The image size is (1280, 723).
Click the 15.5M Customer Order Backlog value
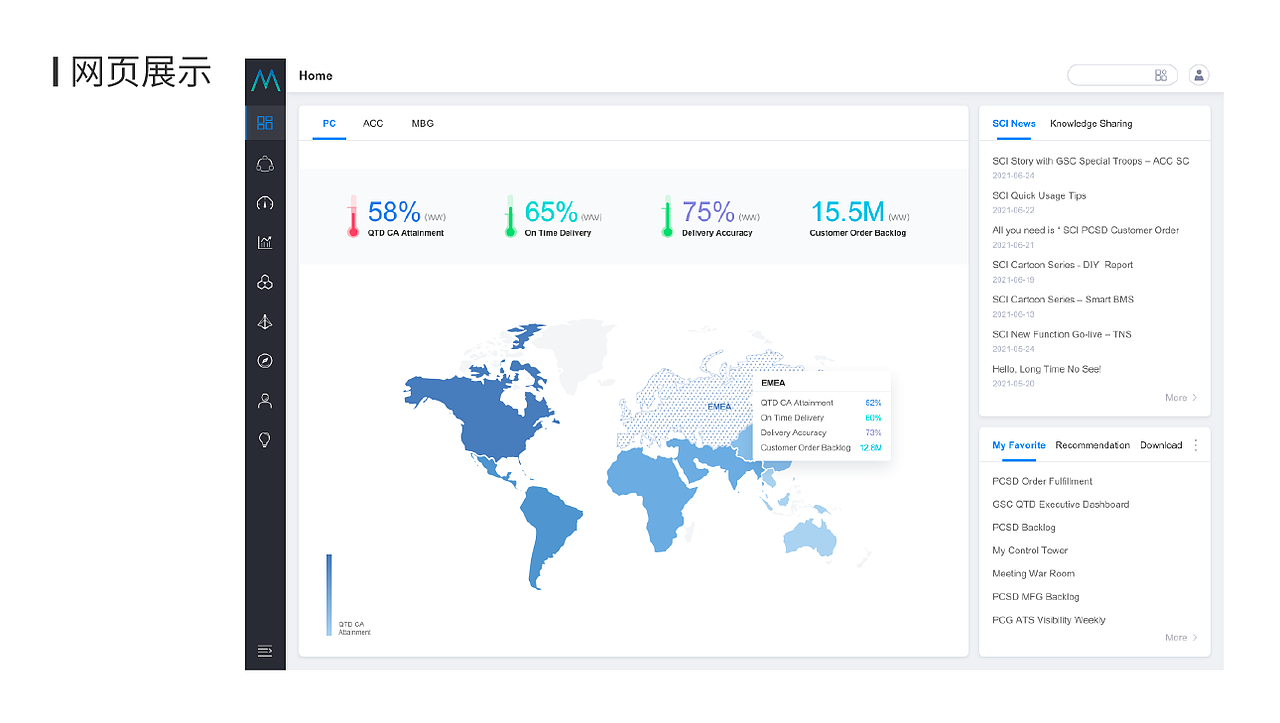847,212
